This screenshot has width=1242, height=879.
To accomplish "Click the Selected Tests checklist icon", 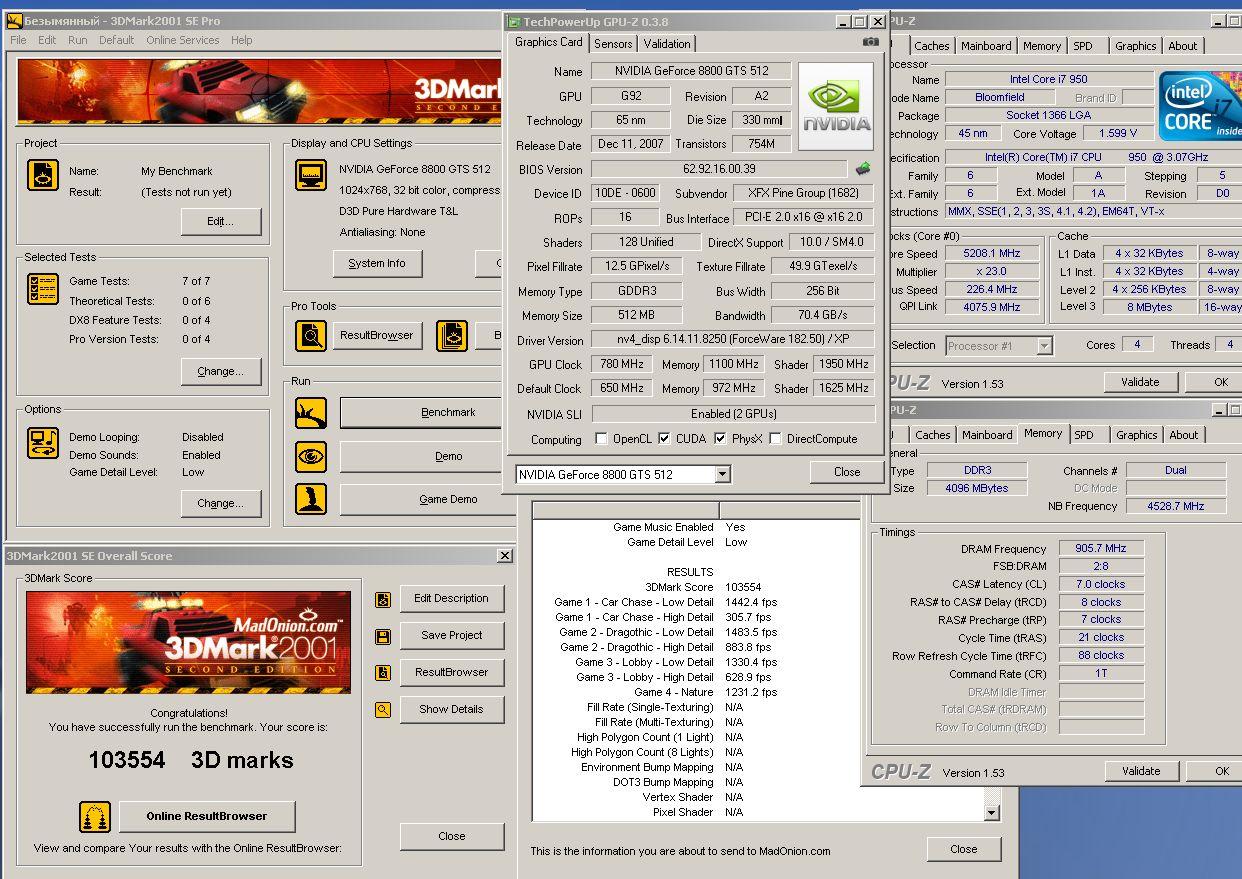I will point(43,289).
